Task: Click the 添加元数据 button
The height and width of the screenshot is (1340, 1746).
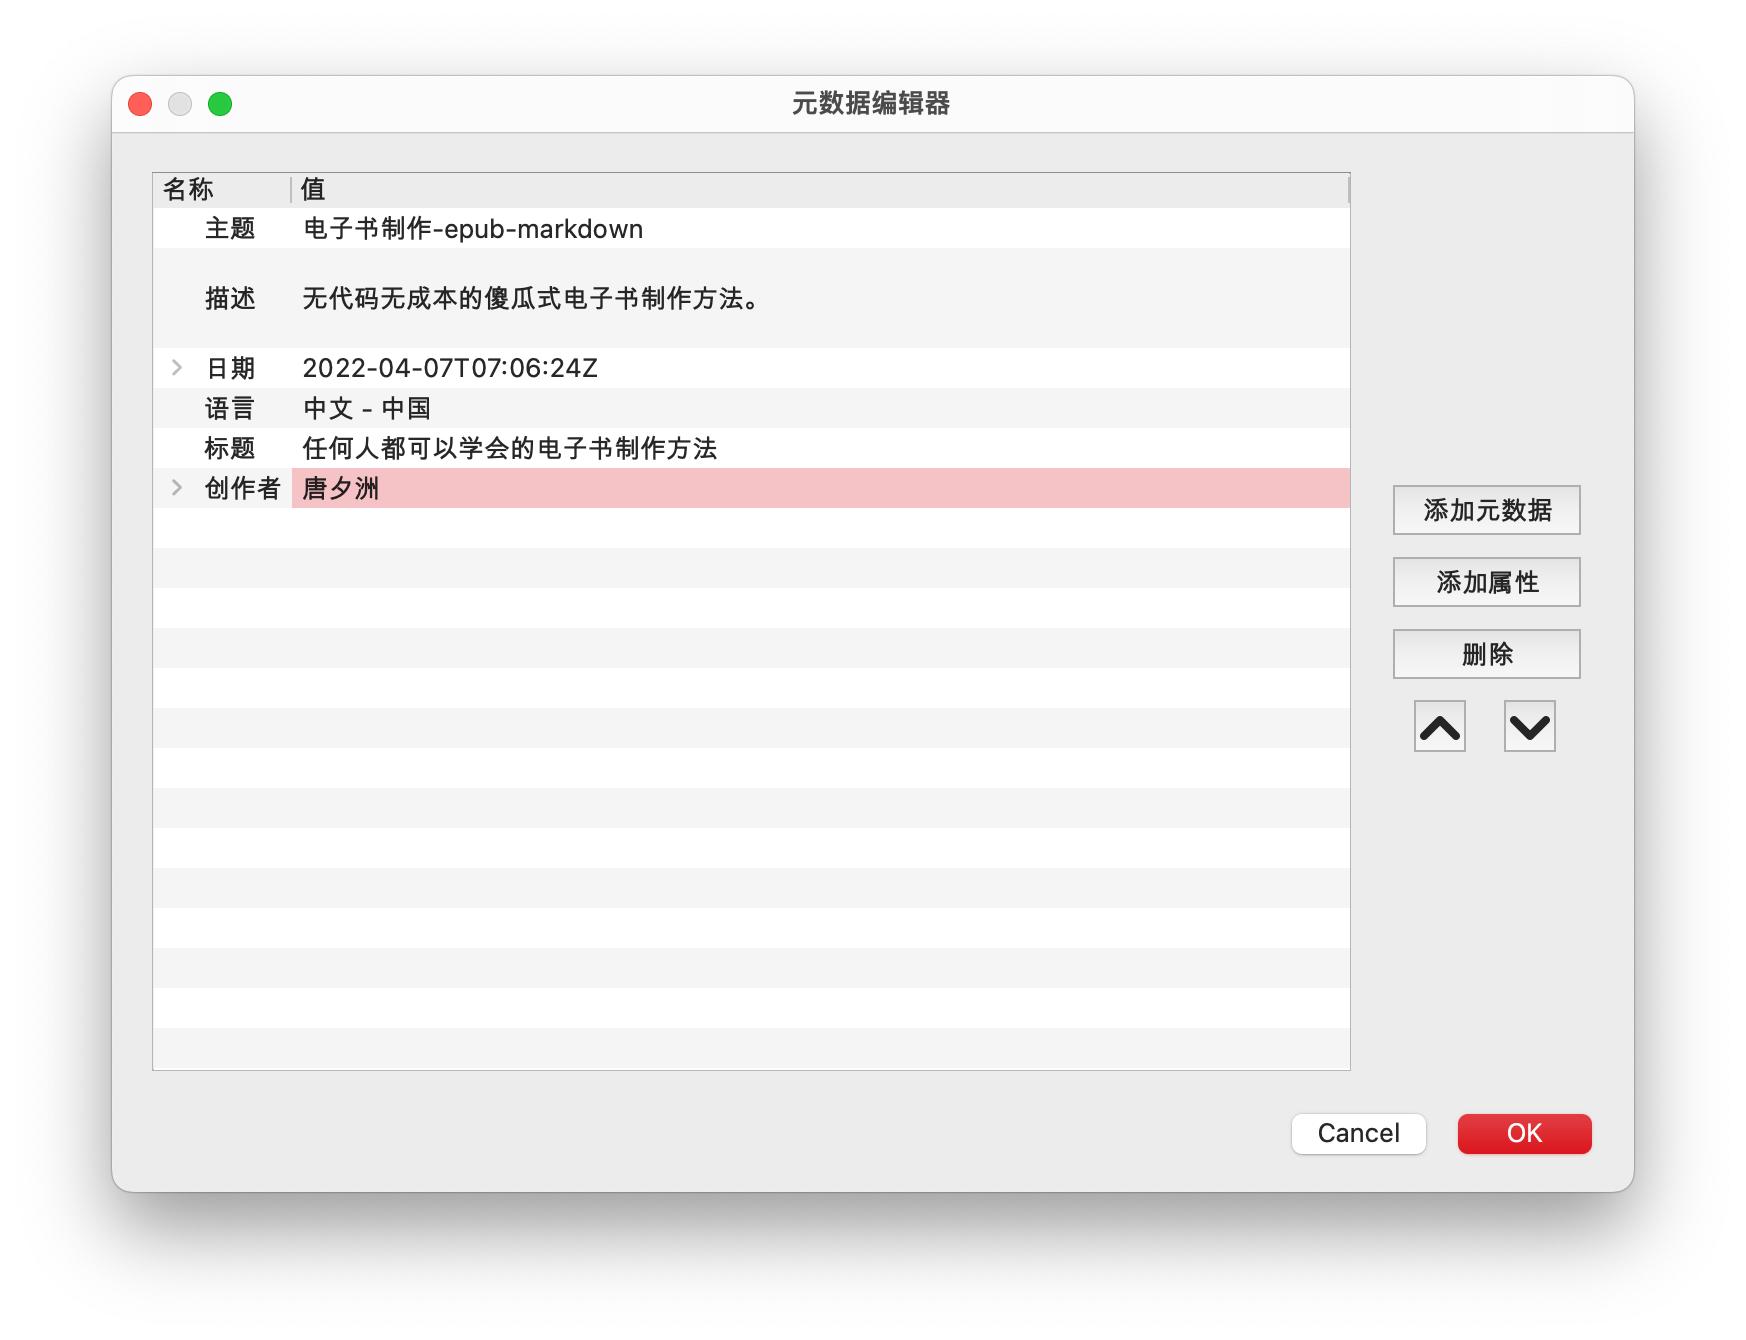Action: pyautogui.click(x=1486, y=509)
